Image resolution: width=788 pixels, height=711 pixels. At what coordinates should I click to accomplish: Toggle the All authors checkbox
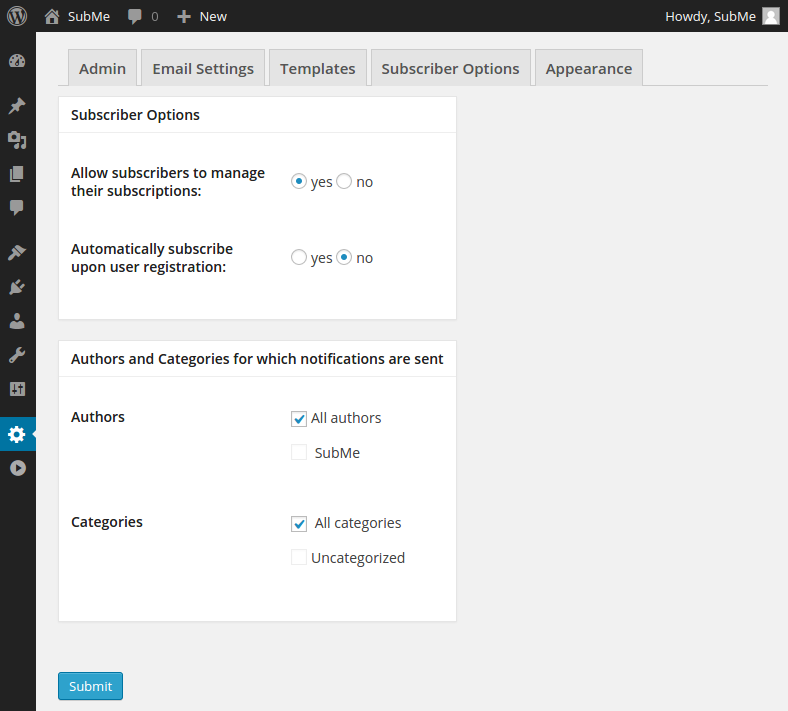tap(299, 419)
